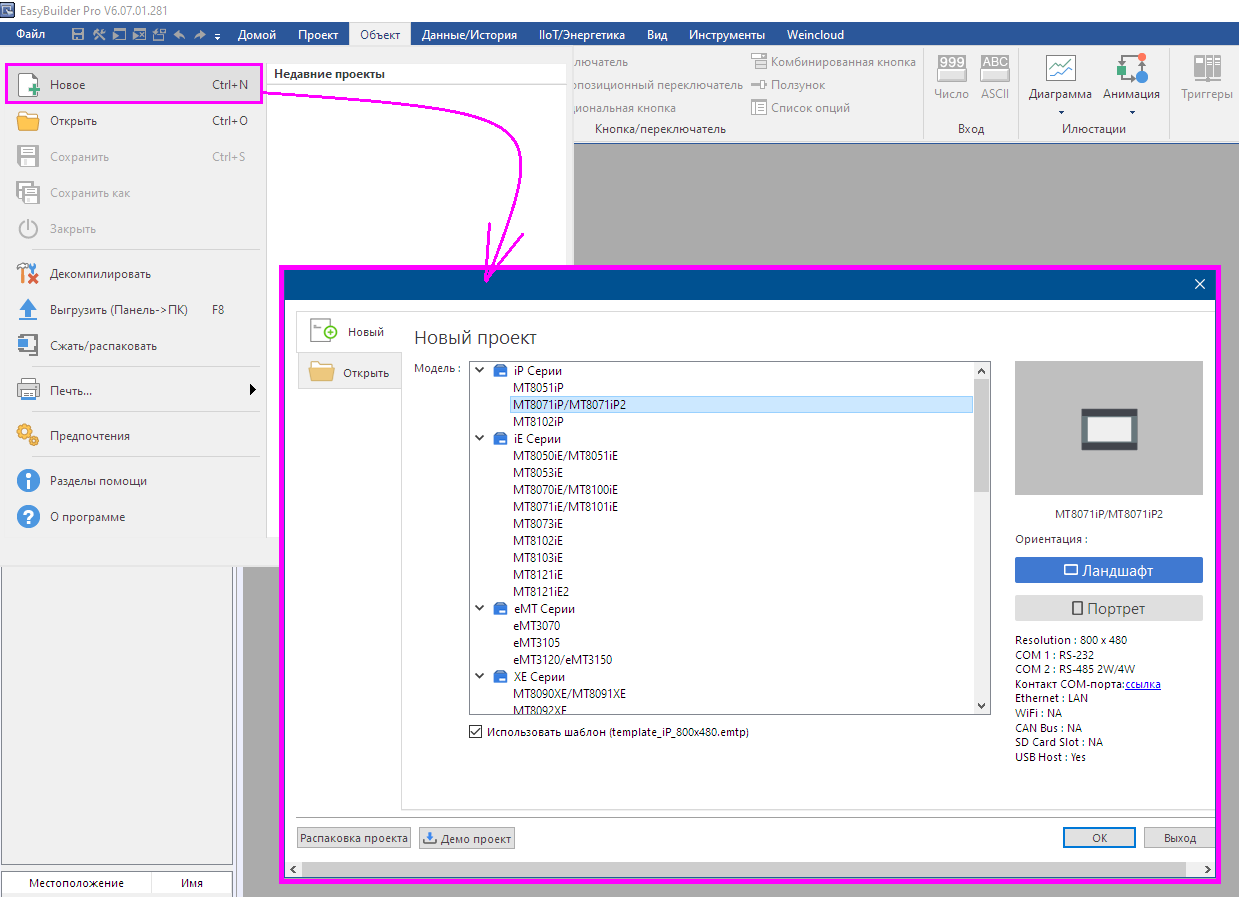The width and height of the screenshot is (1239, 897).
Task: Click the hammer-and-wrench tools icon in the title toolbar
Action: pyautogui.click(x=99, y=34)
